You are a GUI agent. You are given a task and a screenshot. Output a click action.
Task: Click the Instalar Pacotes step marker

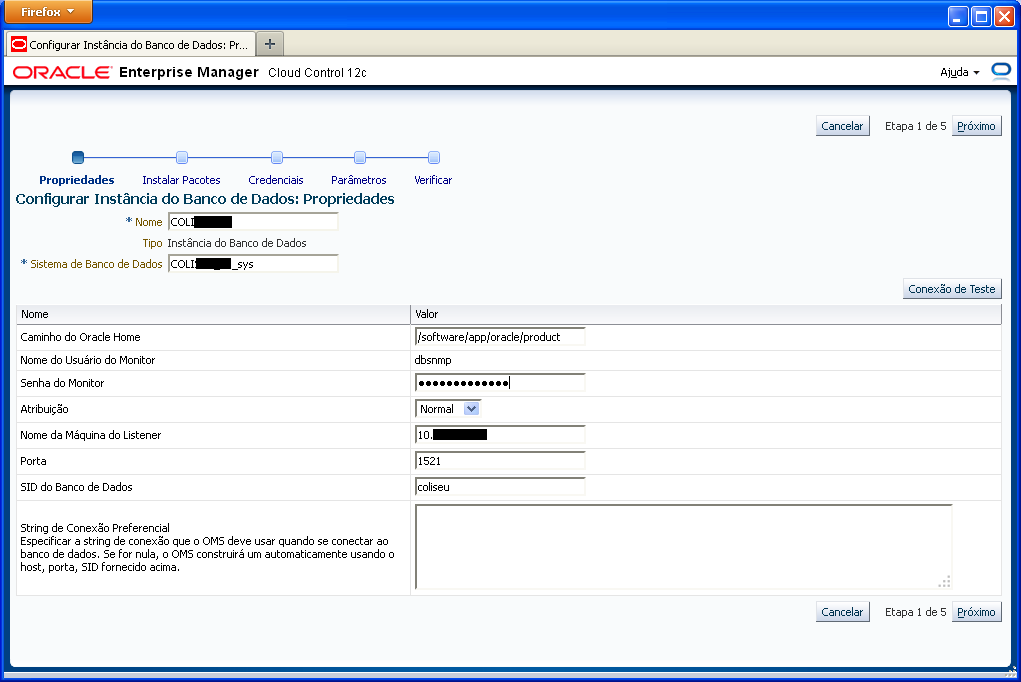[x=182, y=157]
